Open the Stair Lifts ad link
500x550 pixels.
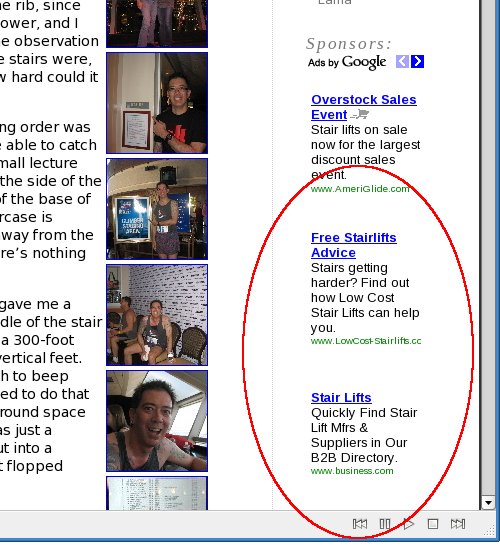pos(341,397)
